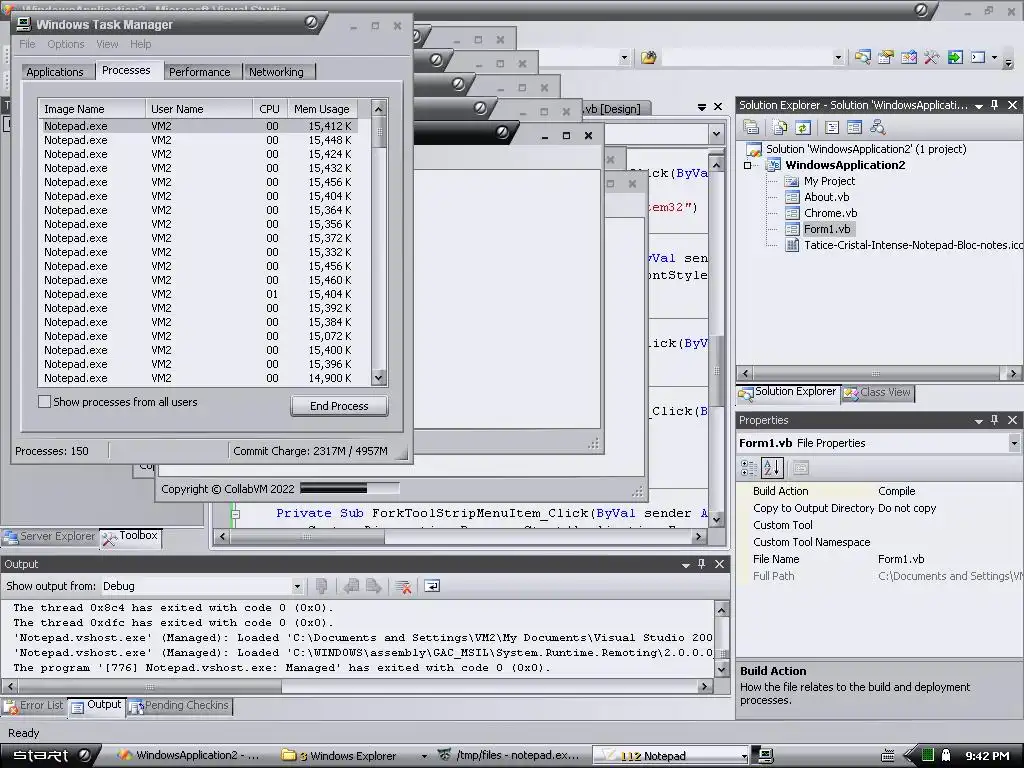Open Task Manager Options menu
This screenshot has height=768, width=1024.
click(x=65, y=44)
